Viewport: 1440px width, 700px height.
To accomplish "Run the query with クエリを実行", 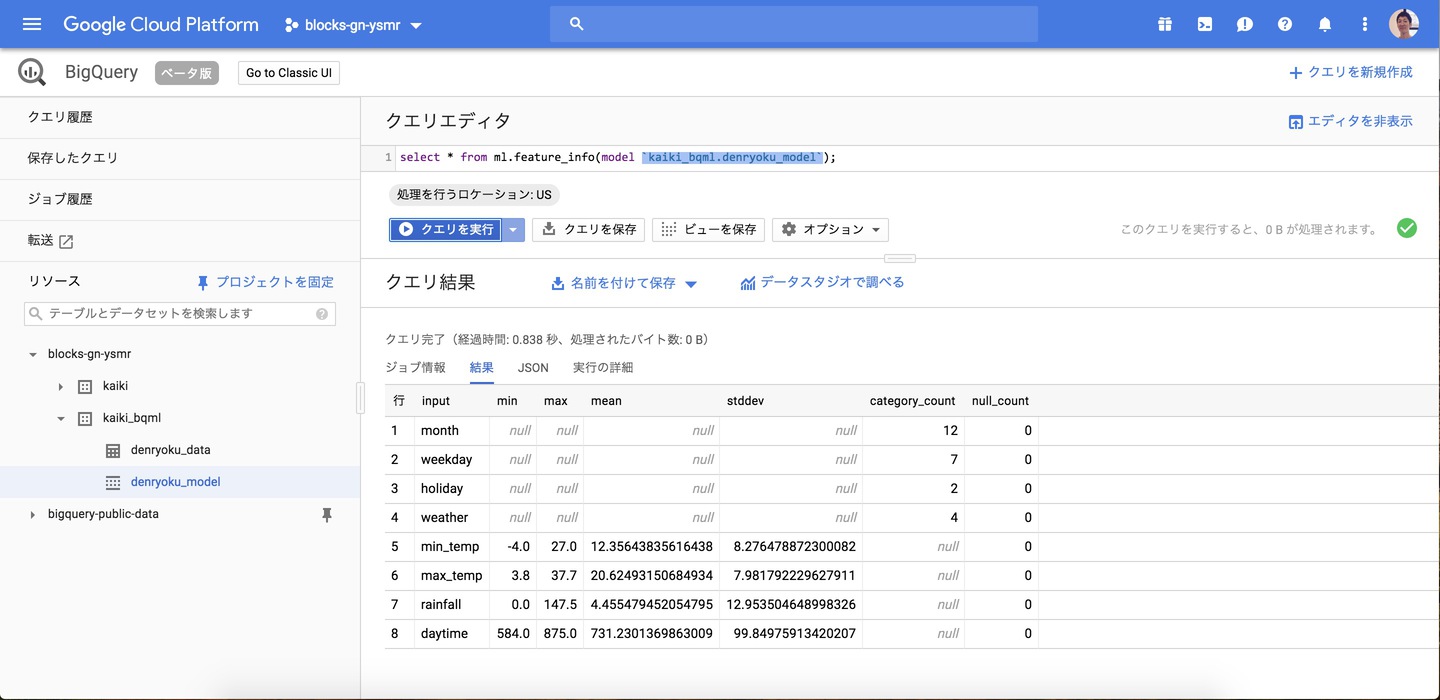I will pos(445,229).
